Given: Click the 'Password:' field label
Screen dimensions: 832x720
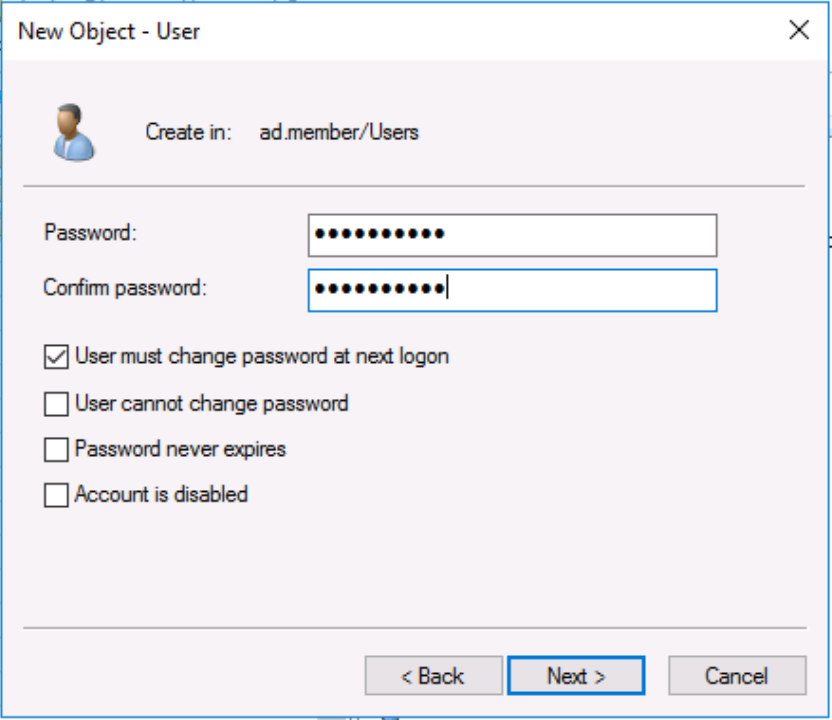Looking at the screenshot, I should point(90,233).
